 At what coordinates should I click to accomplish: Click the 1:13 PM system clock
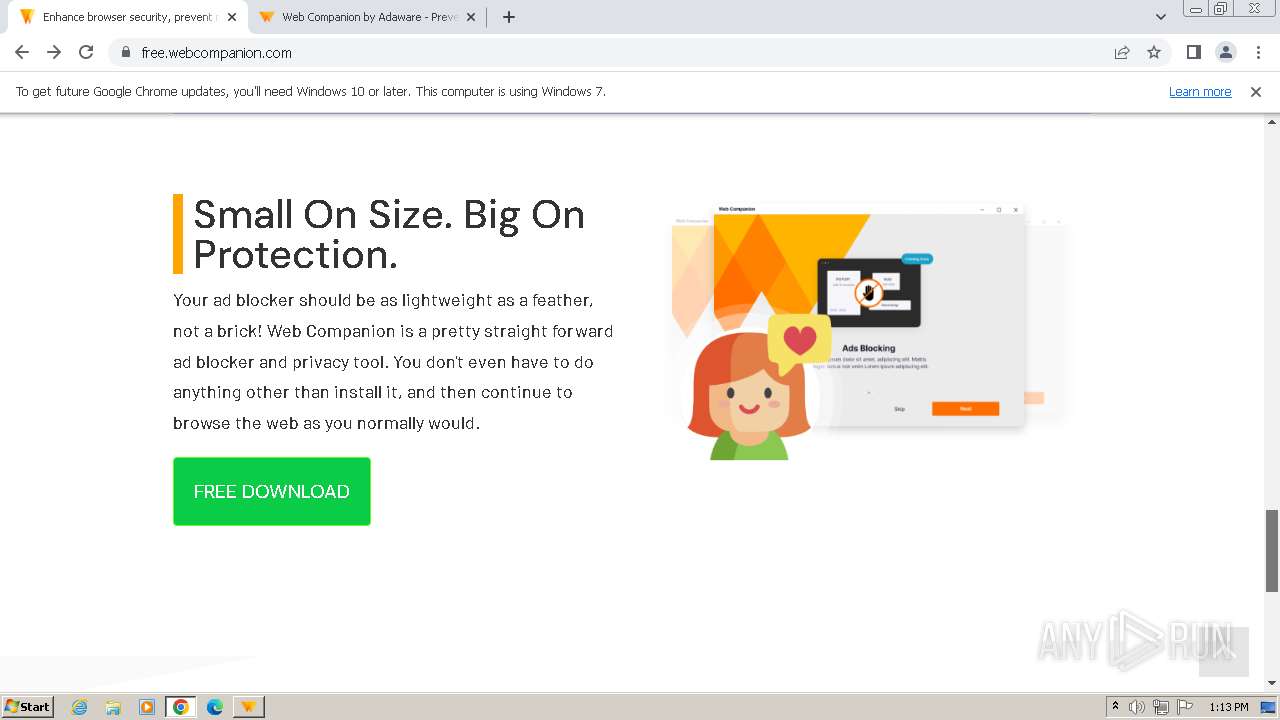(x=1229, y=707)
